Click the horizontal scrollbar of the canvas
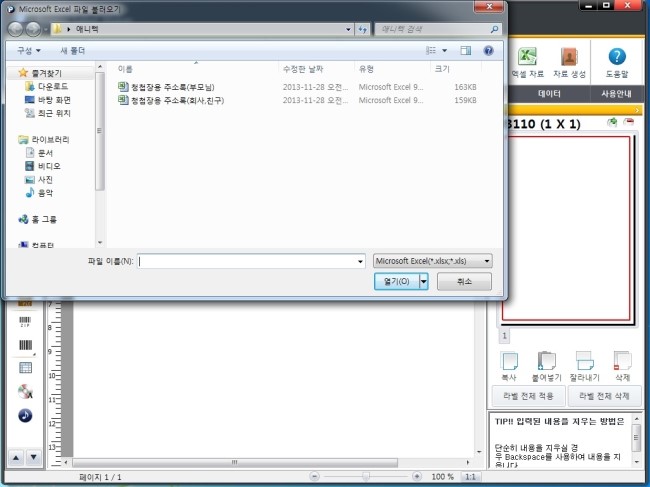Viewport: 650px width, 487px height. [x=235, y=462]
